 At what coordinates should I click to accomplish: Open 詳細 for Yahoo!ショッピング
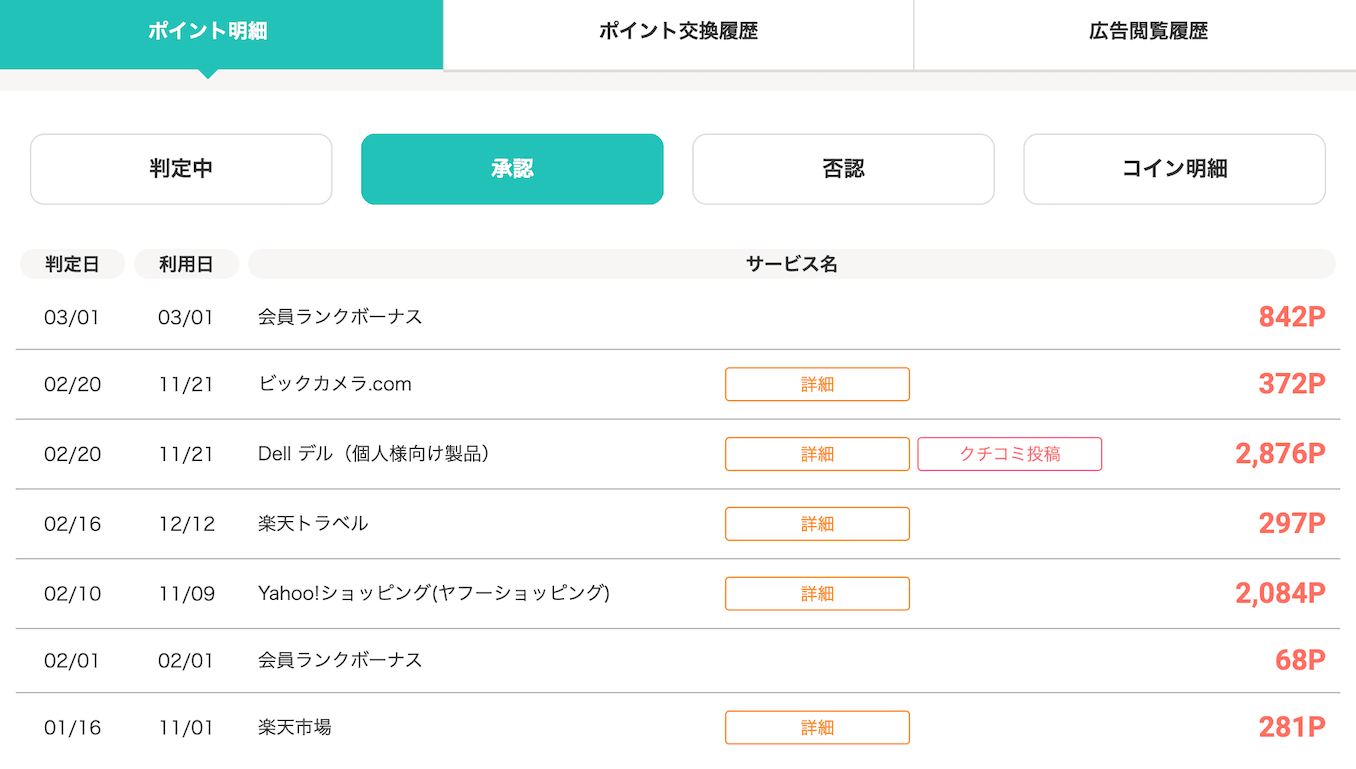coord(817,593)
